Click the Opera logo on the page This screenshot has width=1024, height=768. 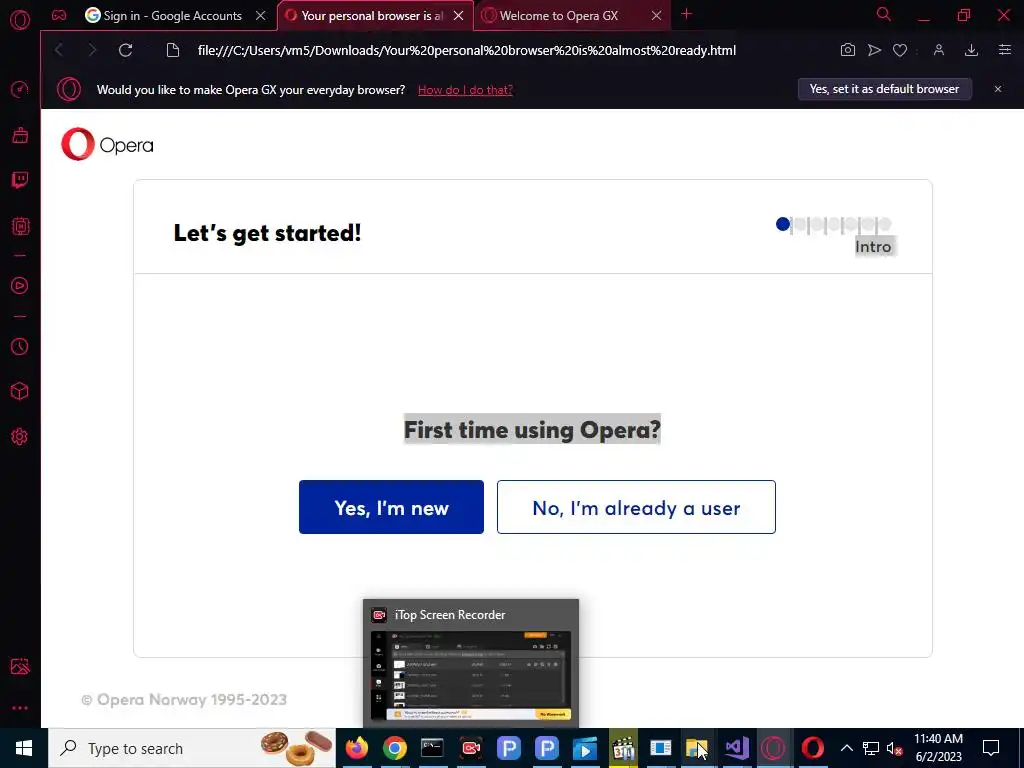click(107, 144)
